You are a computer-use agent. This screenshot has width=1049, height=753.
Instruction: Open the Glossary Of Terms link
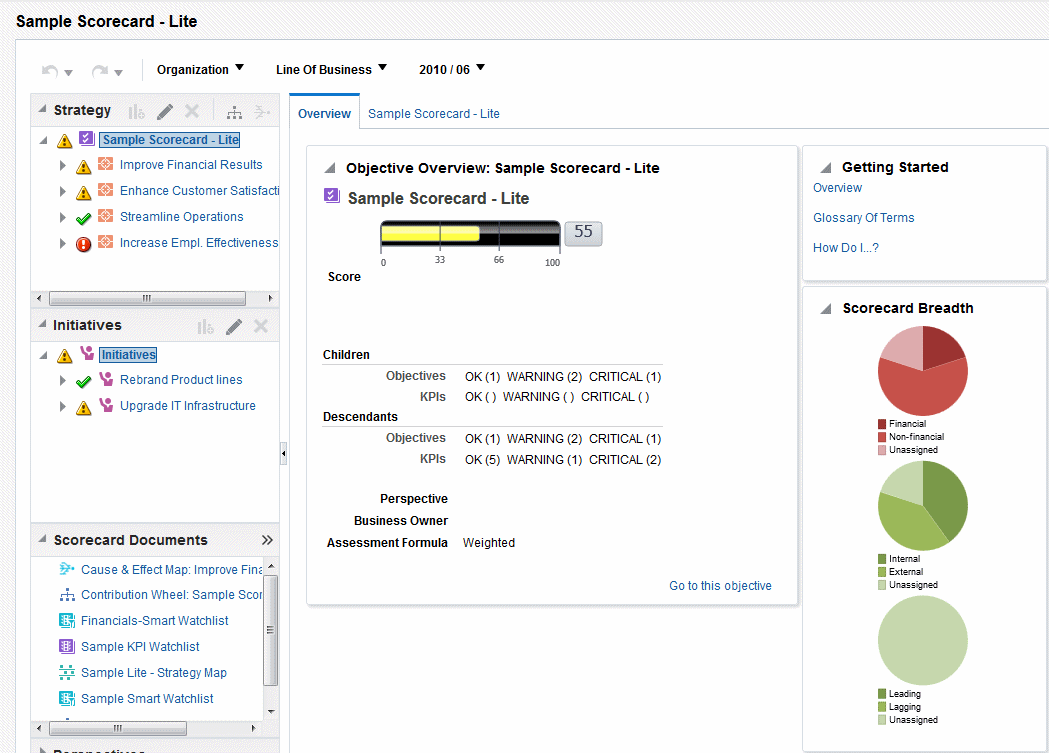click(x=863, y=217)
